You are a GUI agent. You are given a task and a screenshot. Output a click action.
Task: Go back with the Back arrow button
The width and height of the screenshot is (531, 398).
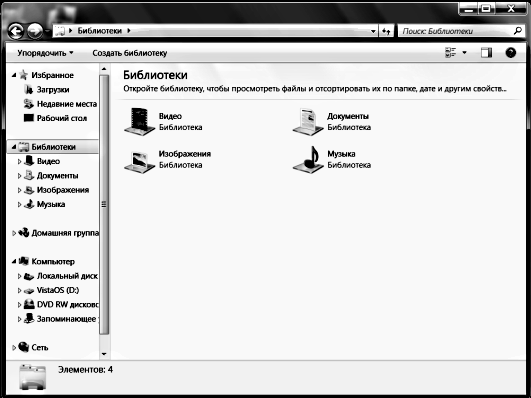(15, 31)
